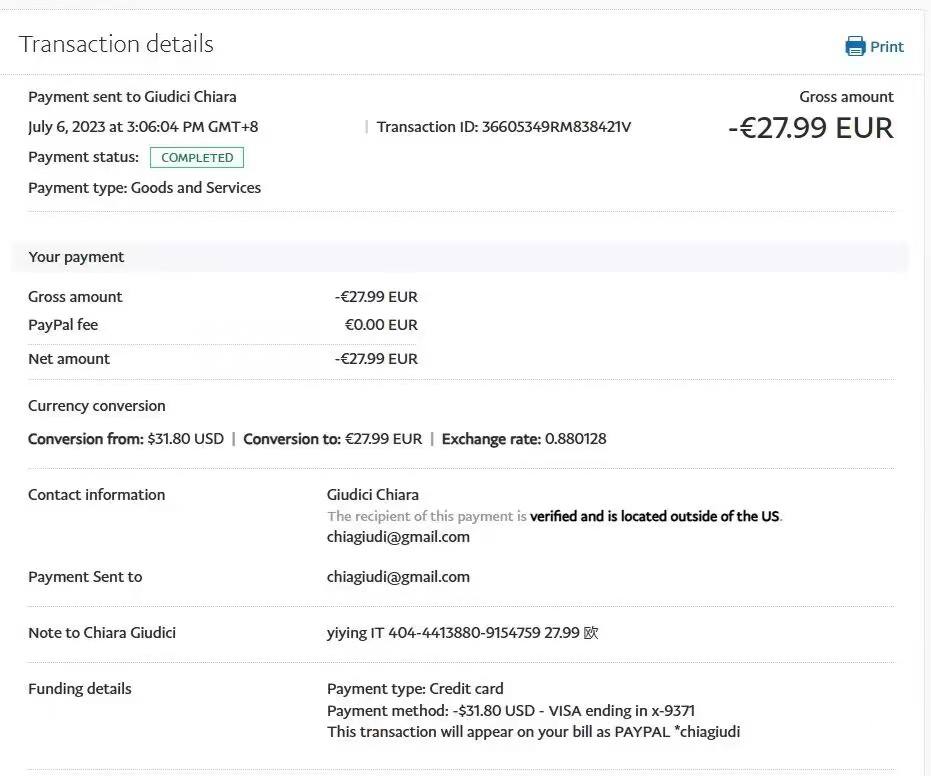Click the Your payment section header
This screenshot has height=776, width=931.
point(76,257)
